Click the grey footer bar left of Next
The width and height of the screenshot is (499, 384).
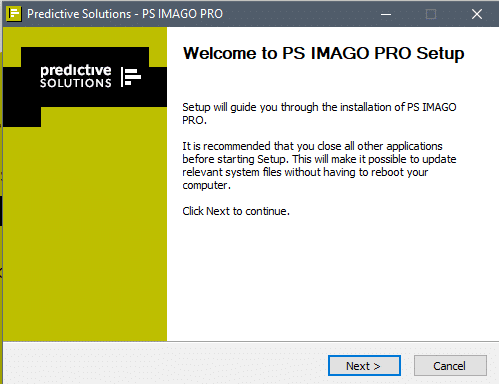(165, 363)
